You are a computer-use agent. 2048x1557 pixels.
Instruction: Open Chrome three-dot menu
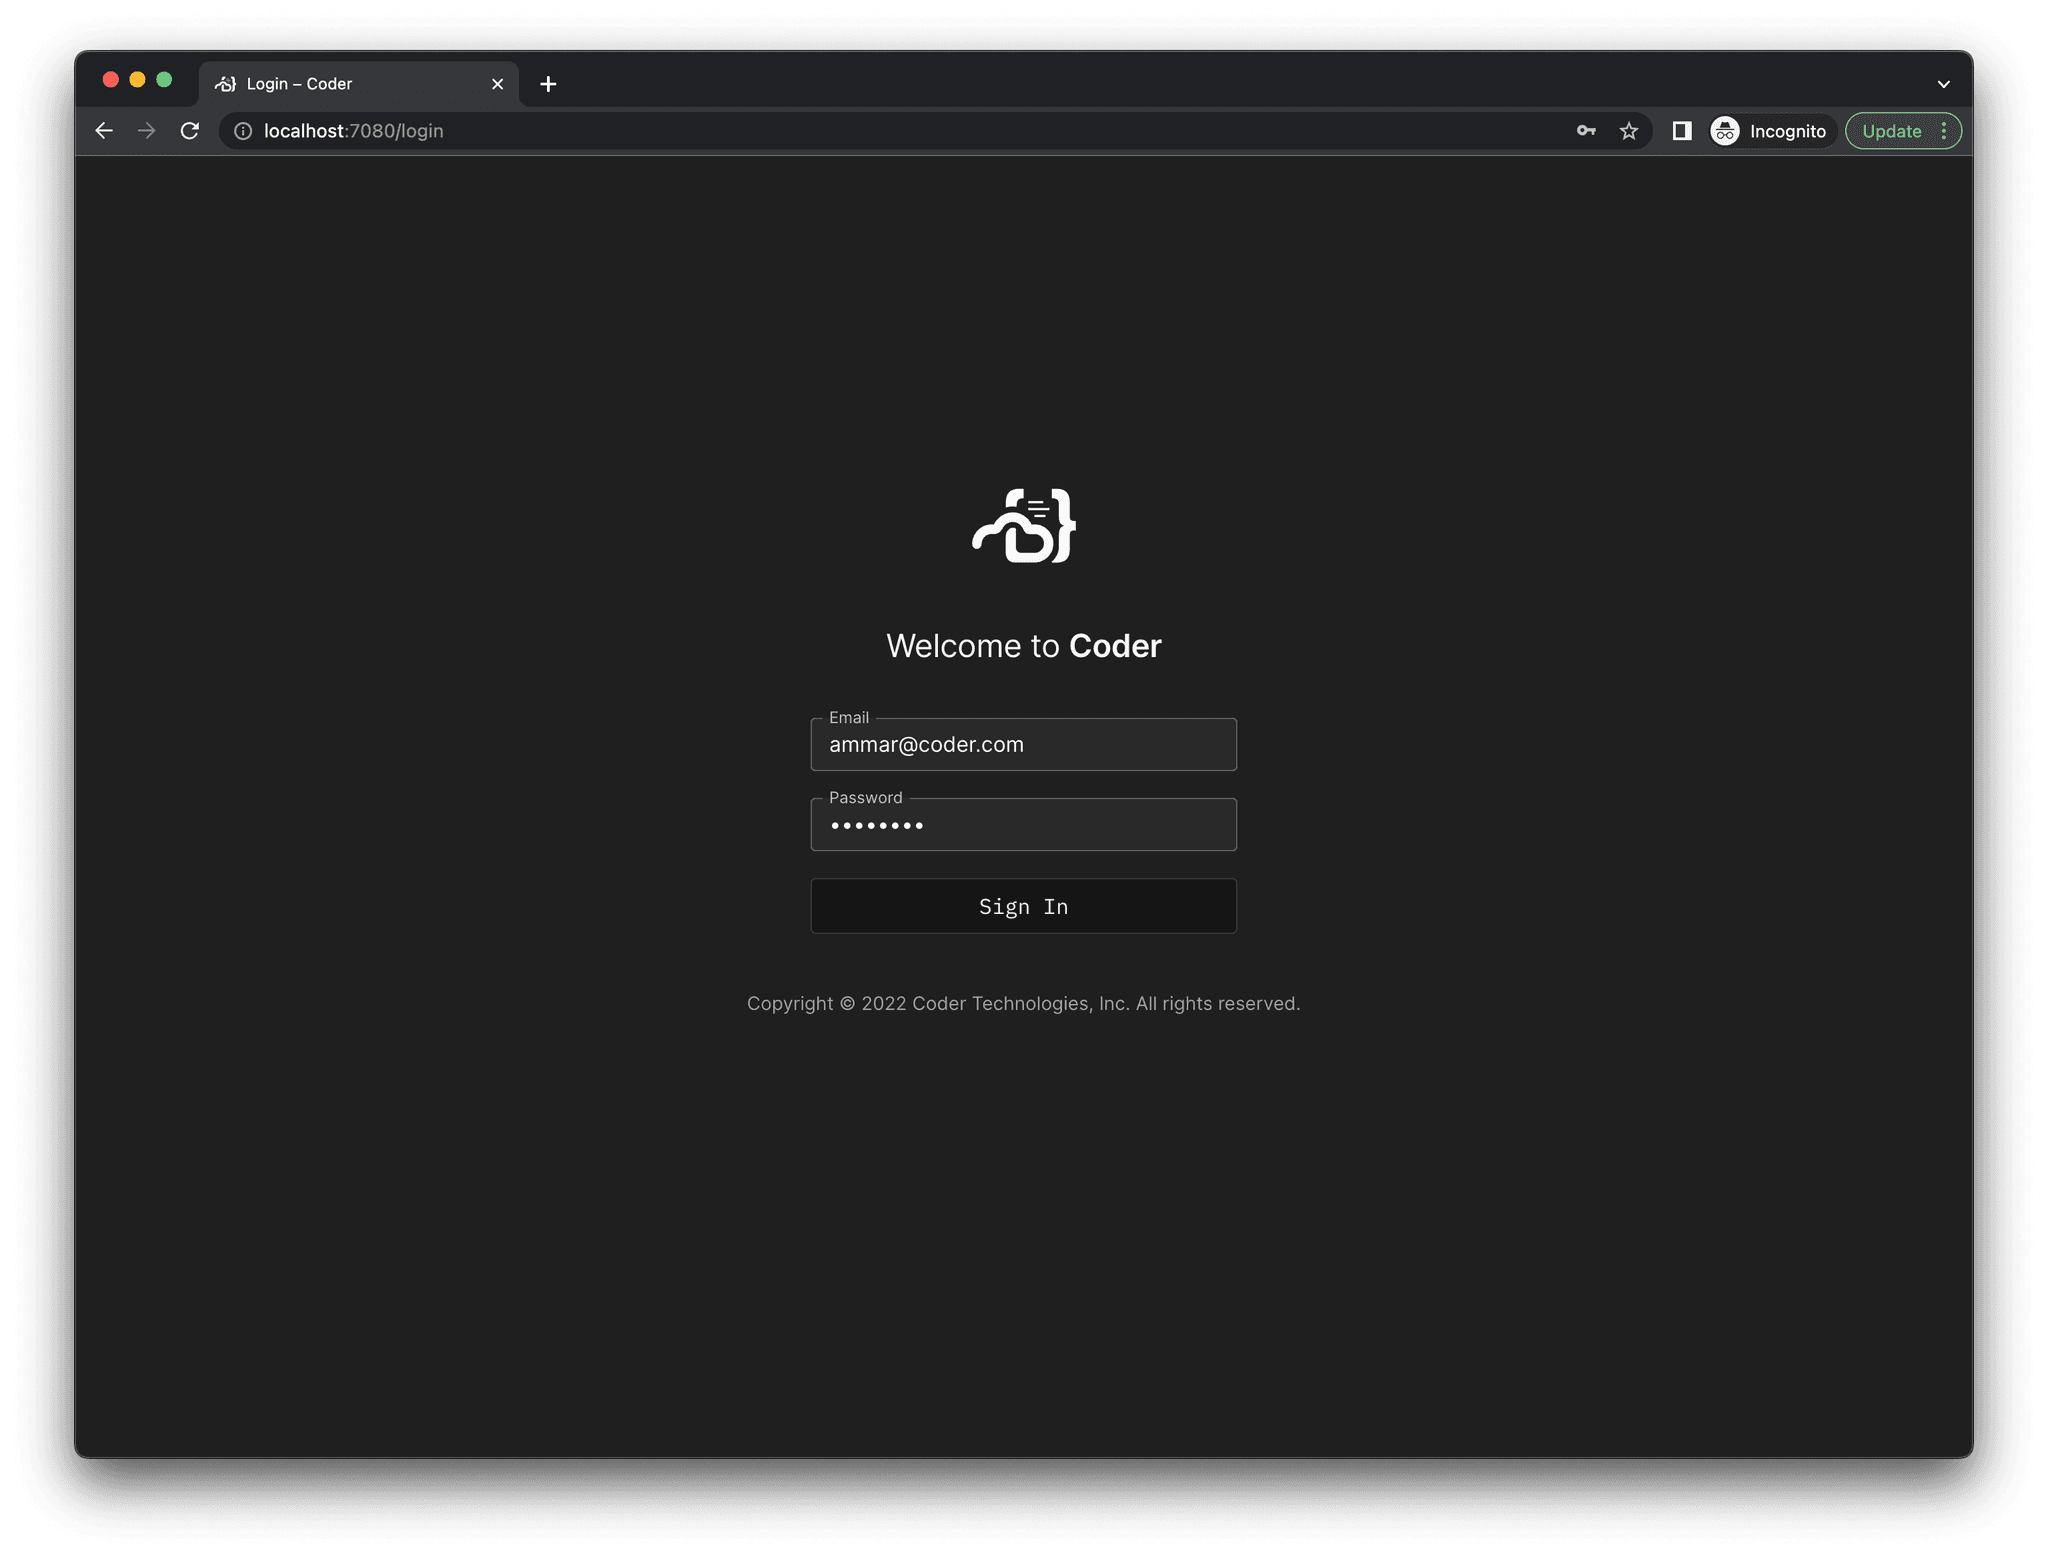coord(1944,131)
